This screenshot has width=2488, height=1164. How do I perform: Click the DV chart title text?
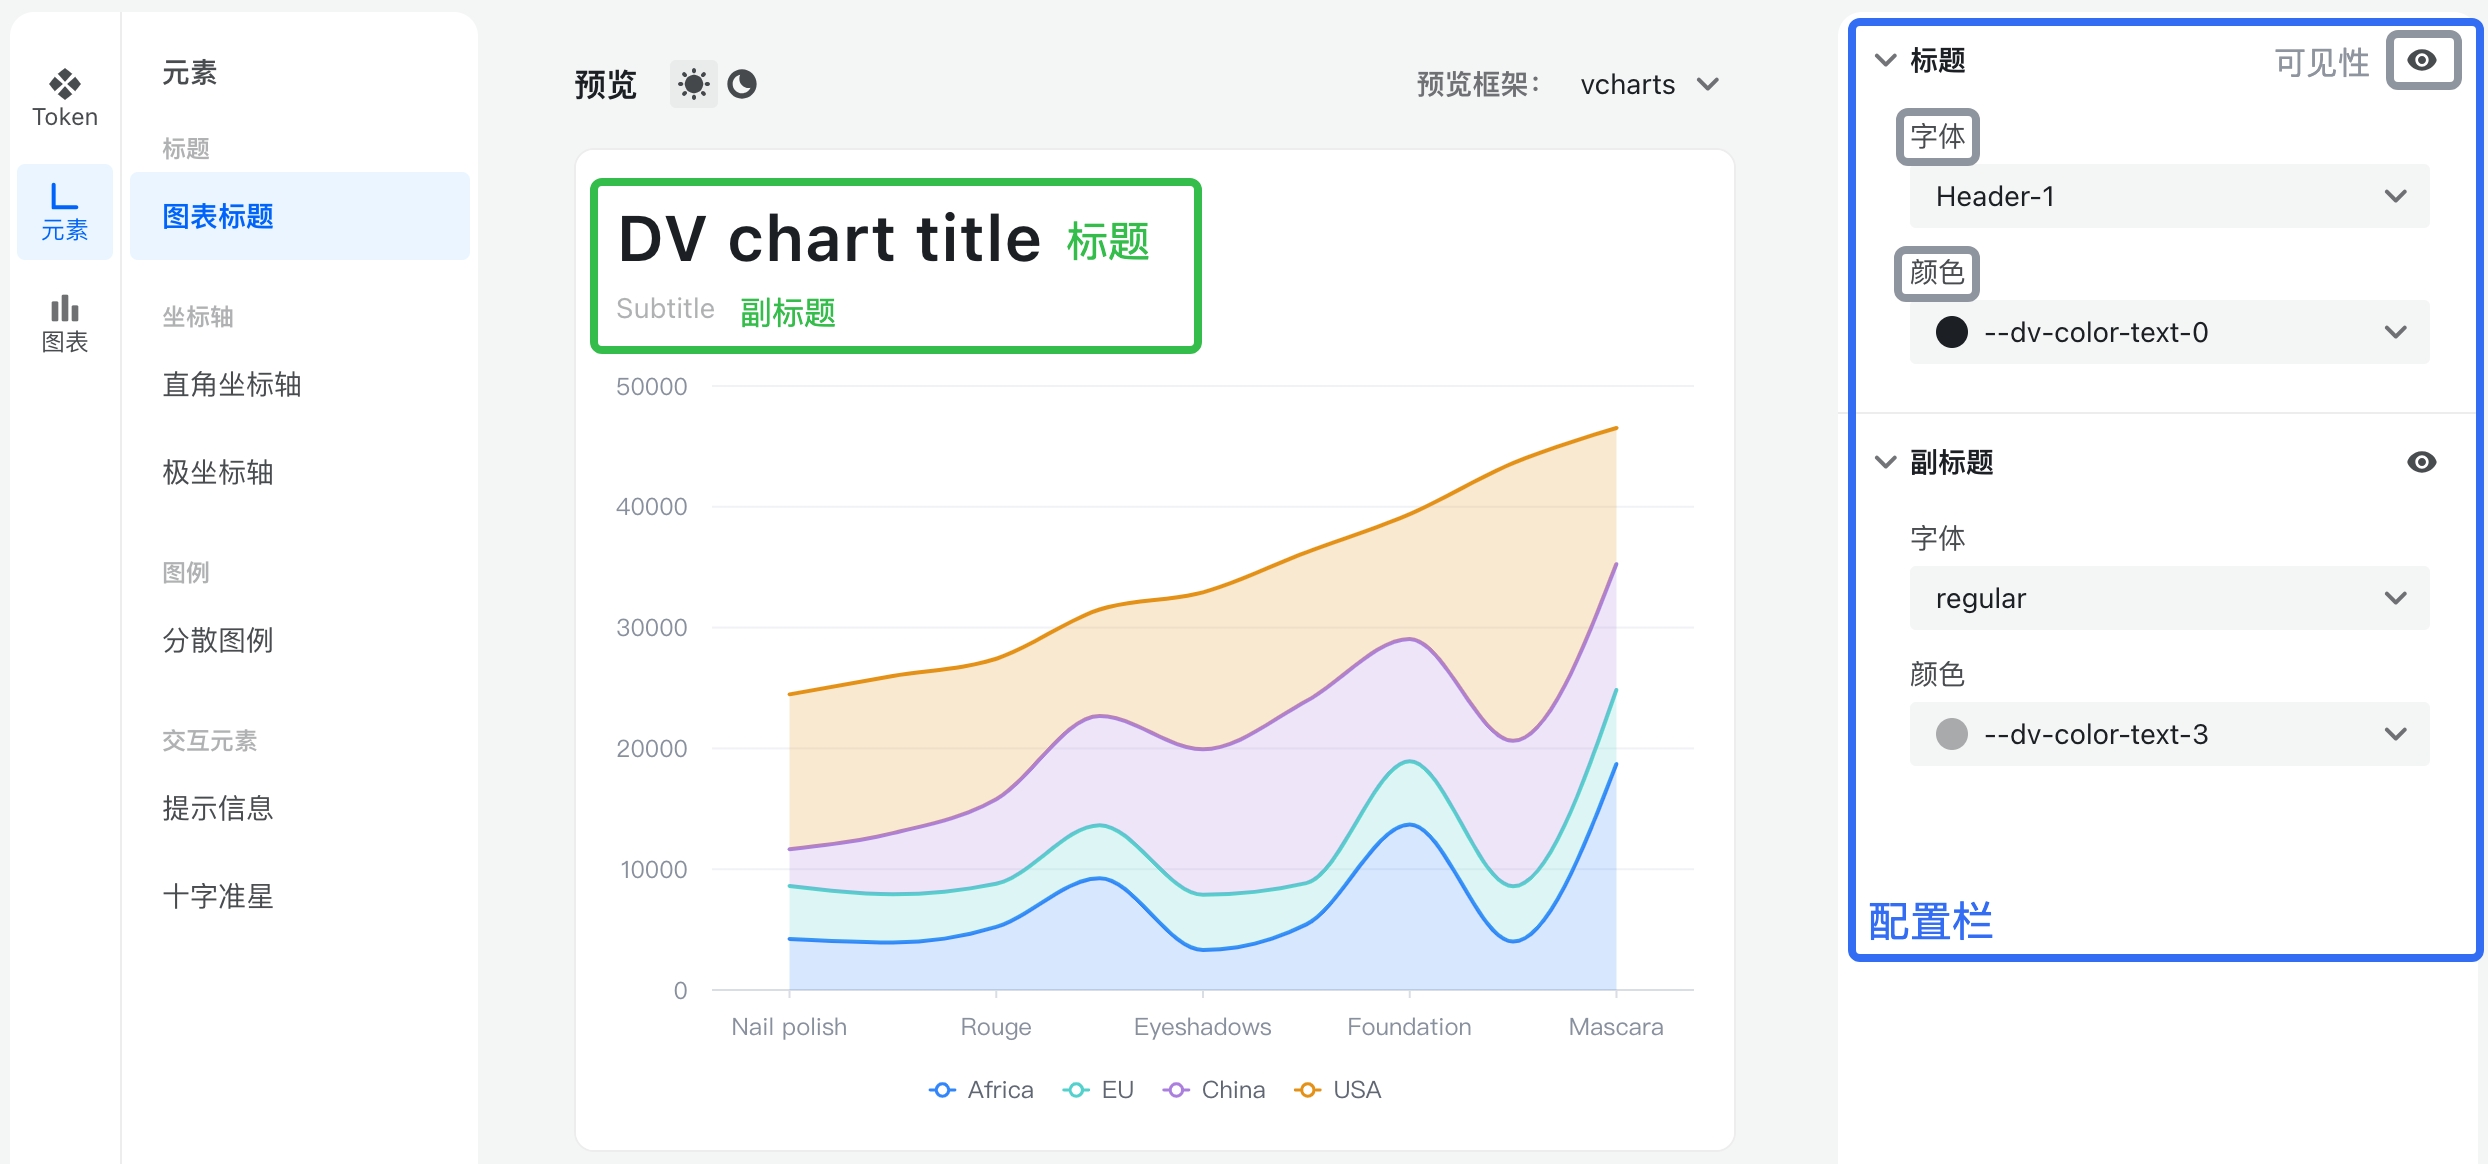coord(830,240)
